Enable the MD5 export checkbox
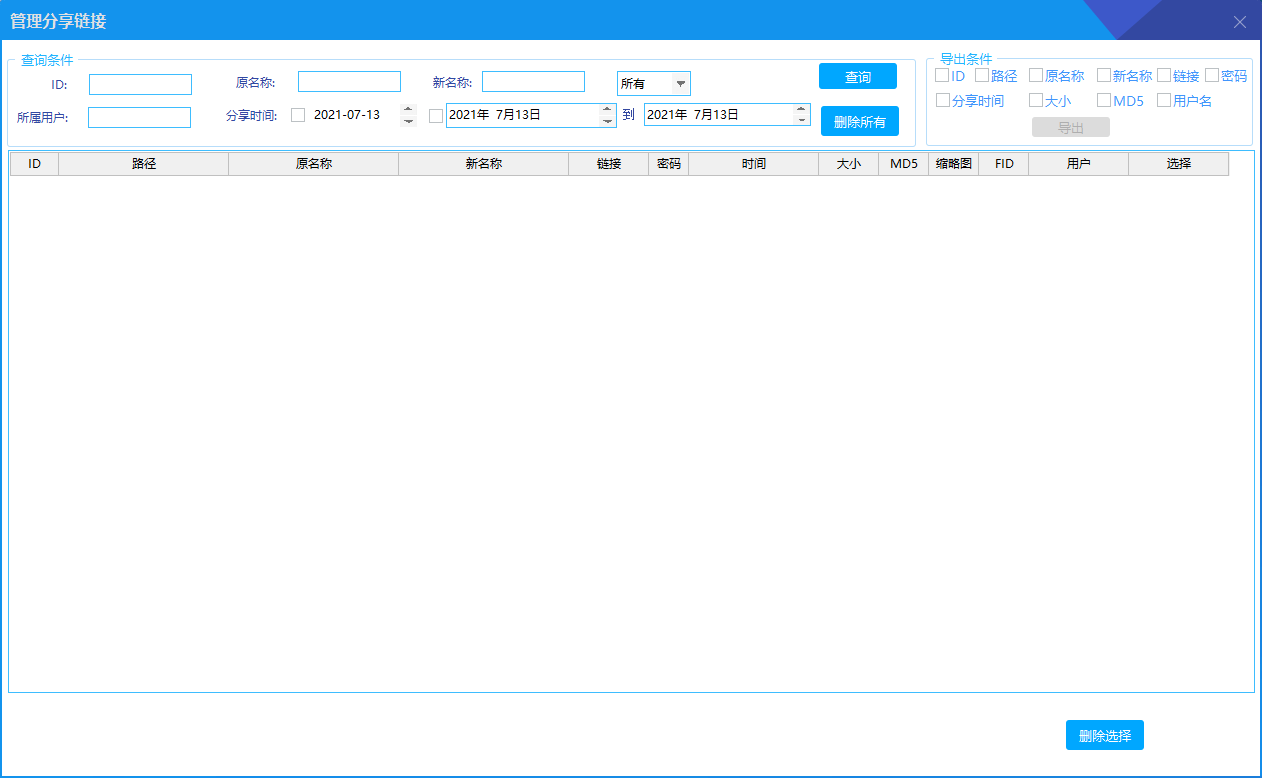The width and height of the screenshot is (1262, 778). click(1104, 100)
